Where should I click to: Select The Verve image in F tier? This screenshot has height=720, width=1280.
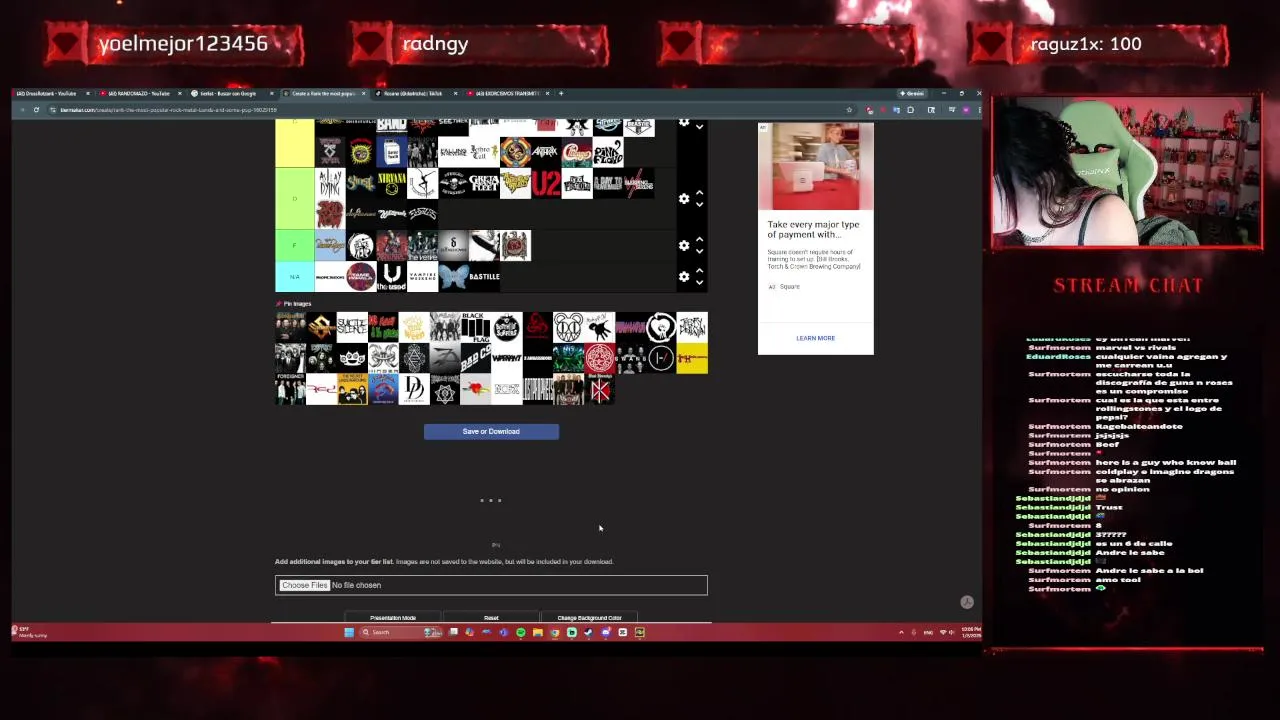click(x=423, y=245)
